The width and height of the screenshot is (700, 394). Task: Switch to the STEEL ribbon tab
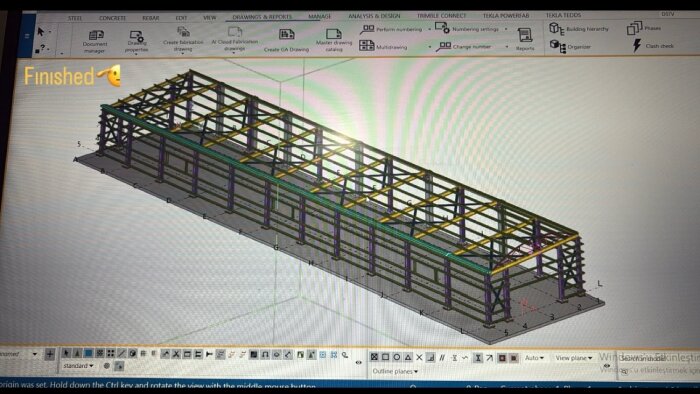pyautogui.click(x=75, y=18)
